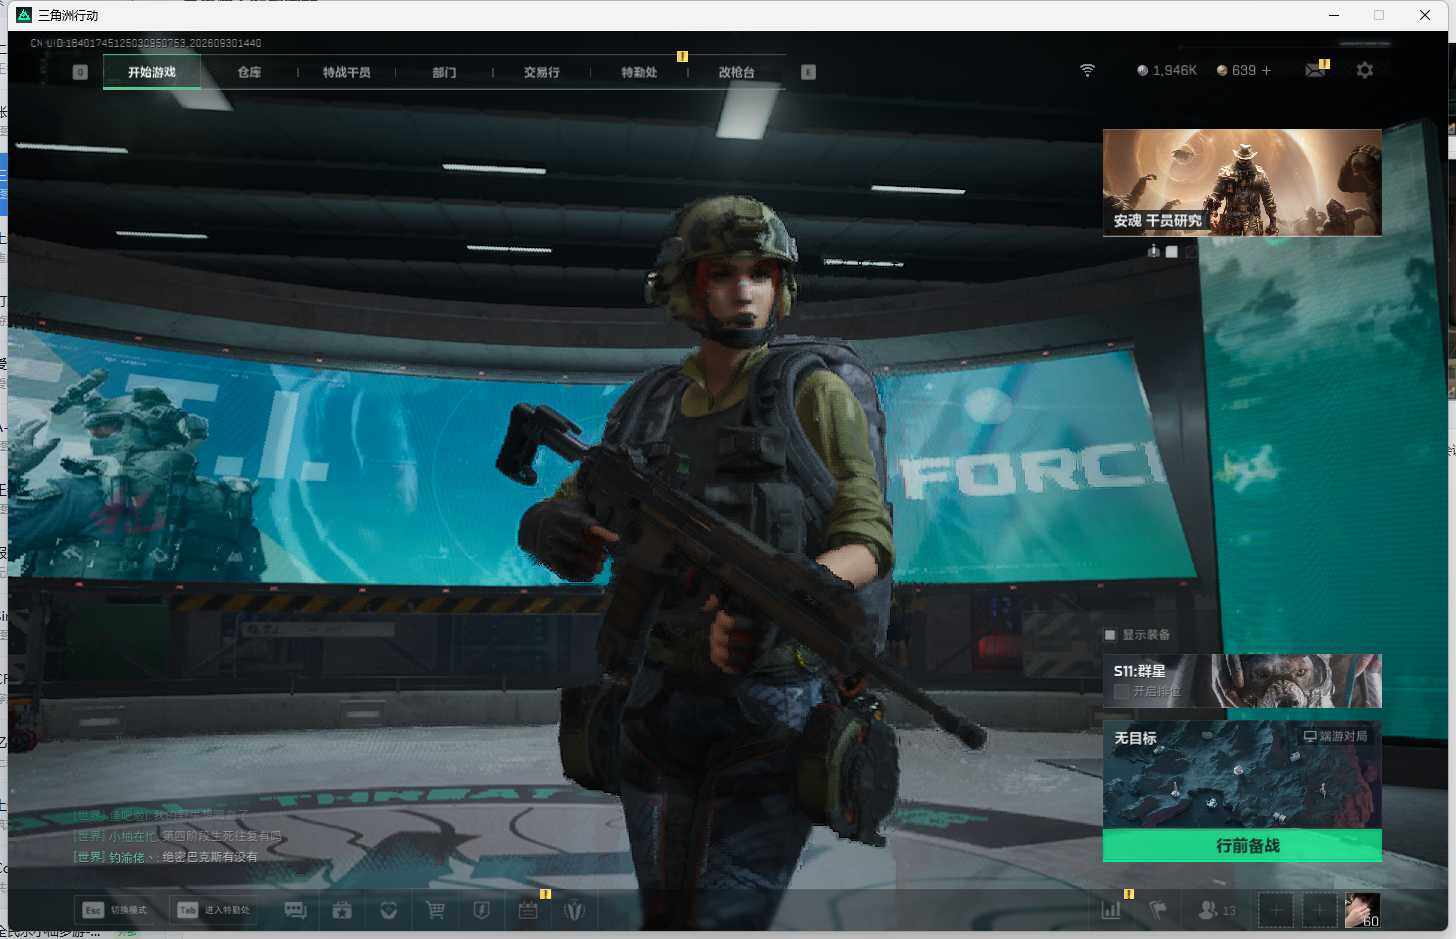Click the Q key icon left of tabs

coord(80,72)
